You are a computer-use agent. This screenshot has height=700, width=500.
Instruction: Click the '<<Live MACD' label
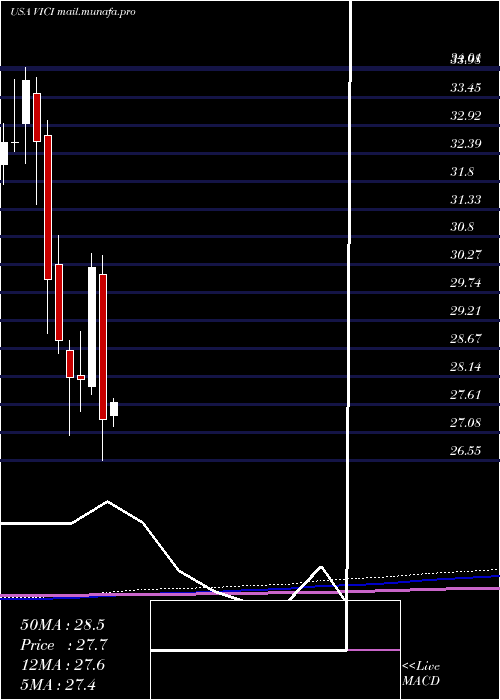[x=421, y=674]
